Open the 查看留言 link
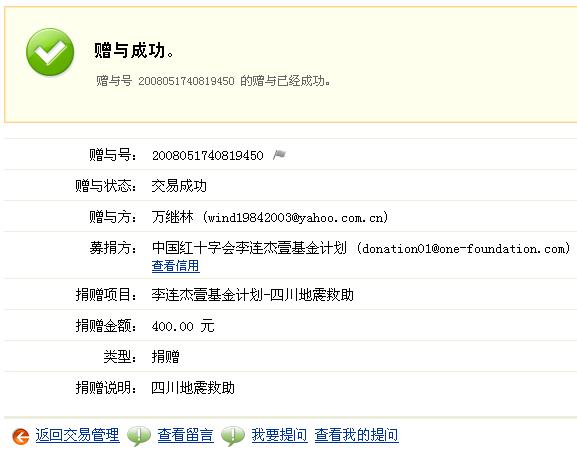Screen dimensions: 577x454 click(x=185, y=435)
